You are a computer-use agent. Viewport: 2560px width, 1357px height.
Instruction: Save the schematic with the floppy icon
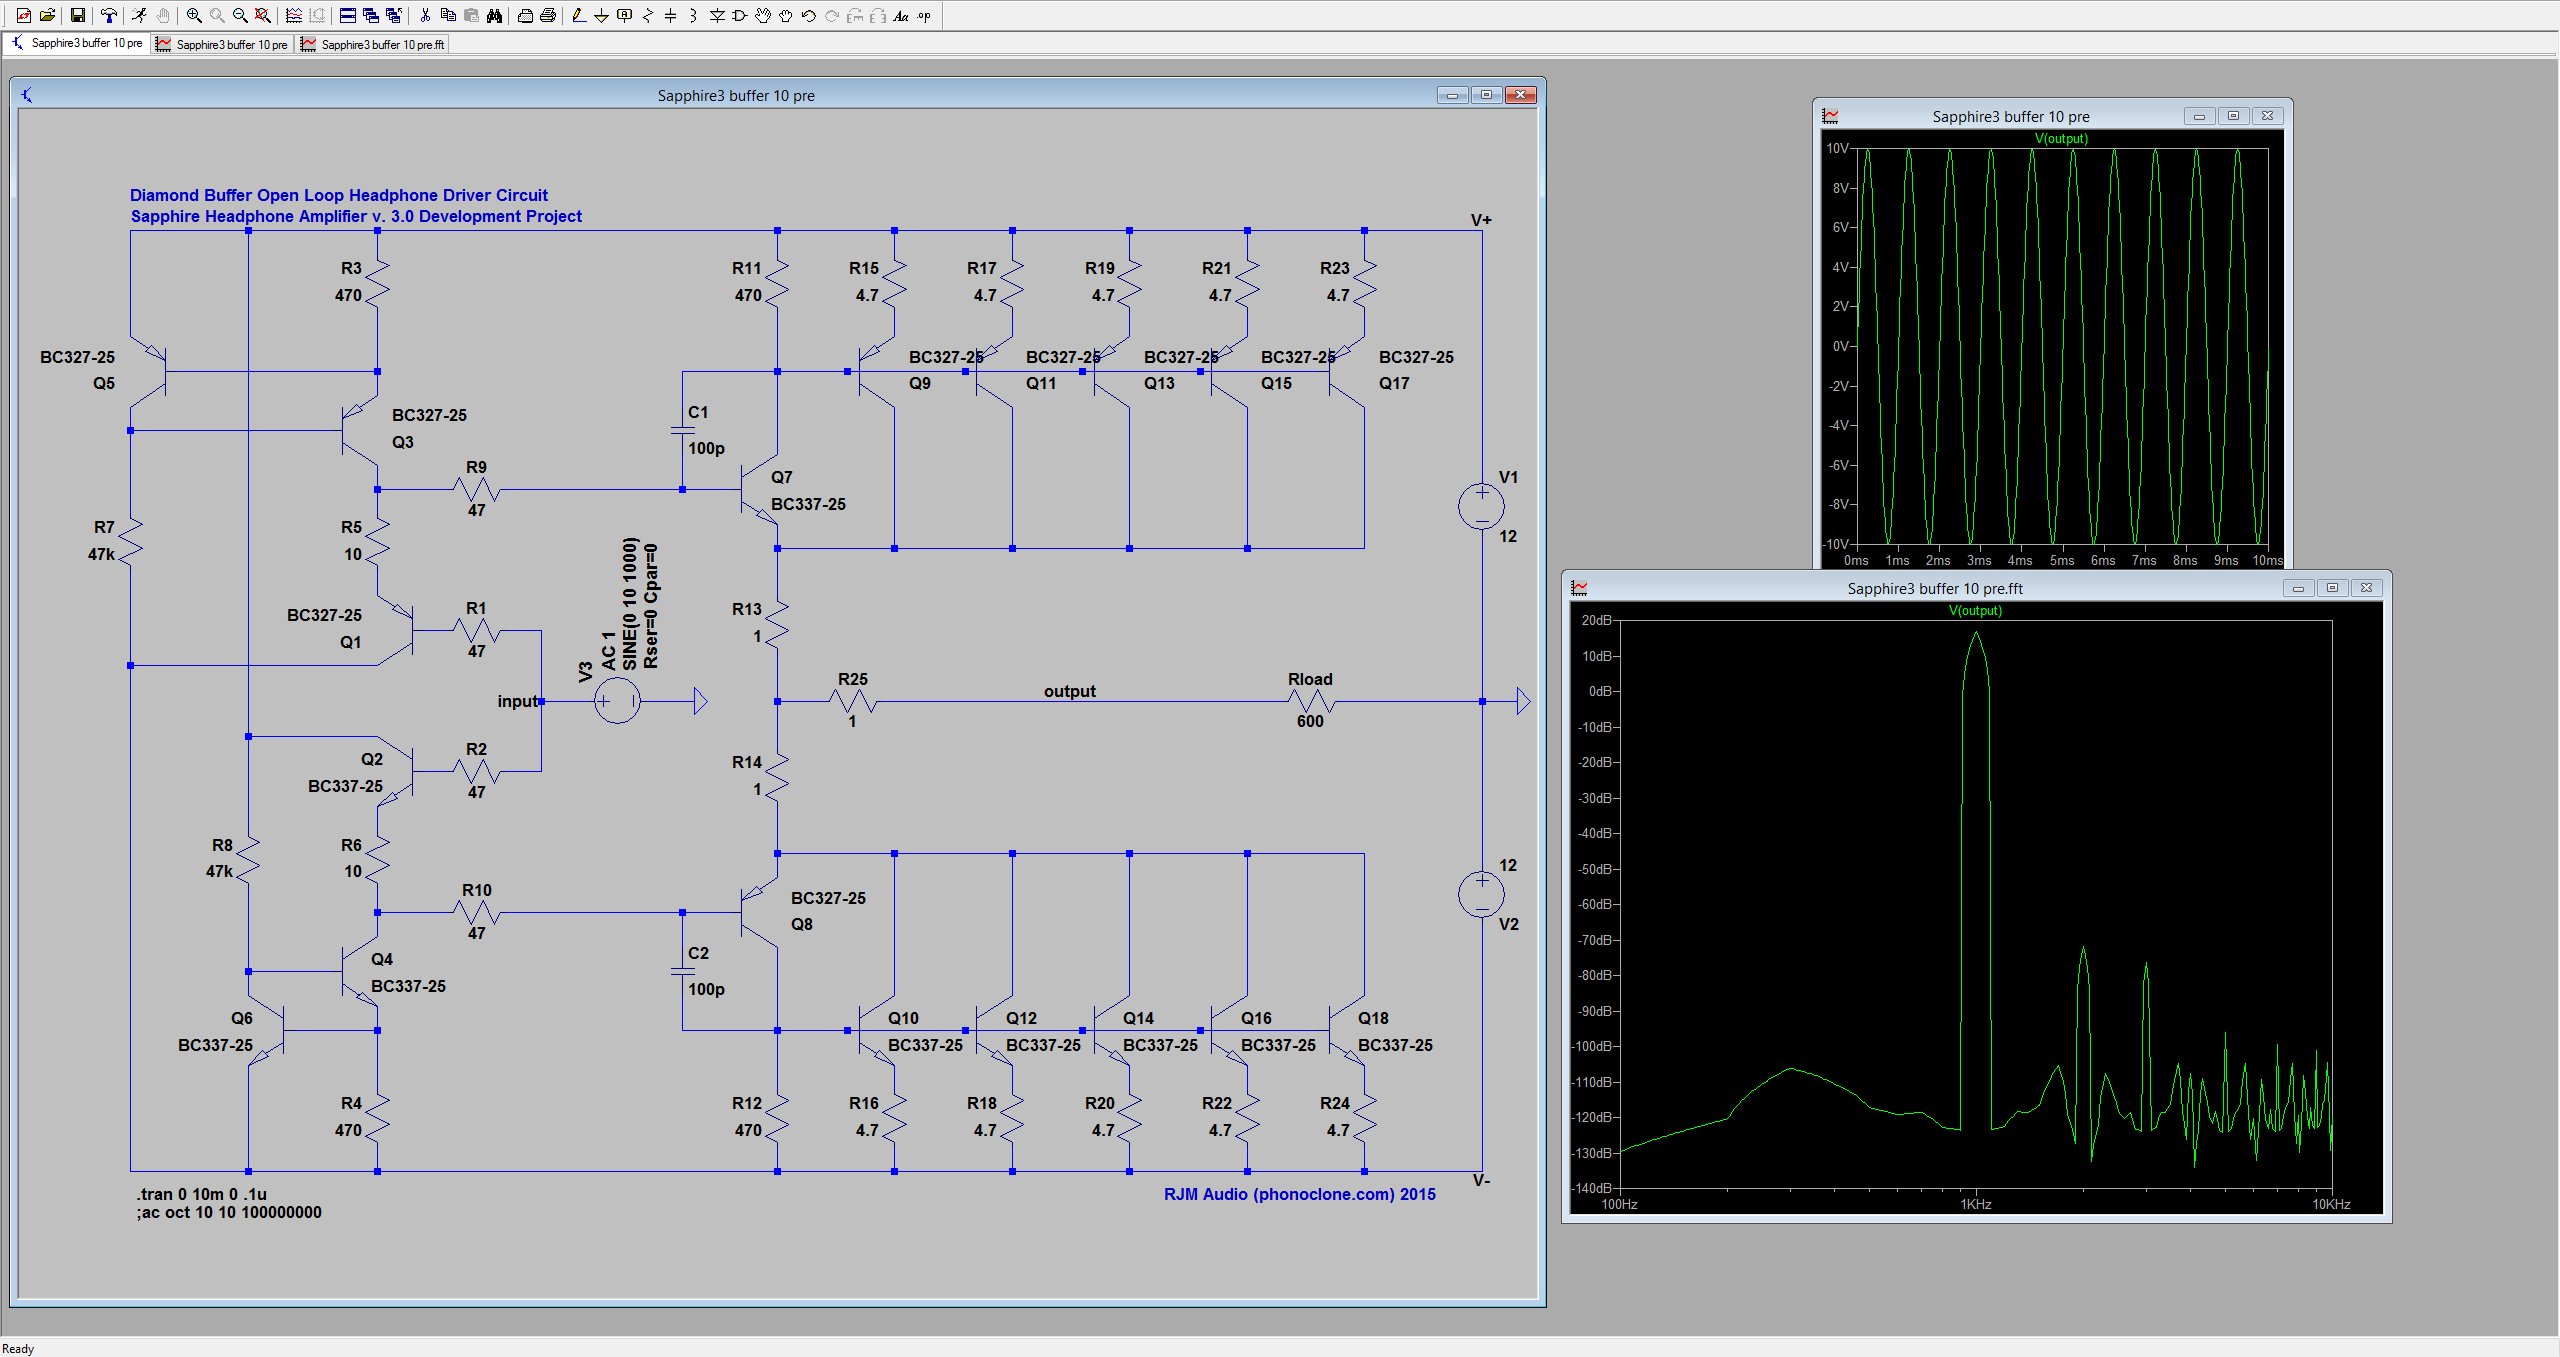point(77,15)
